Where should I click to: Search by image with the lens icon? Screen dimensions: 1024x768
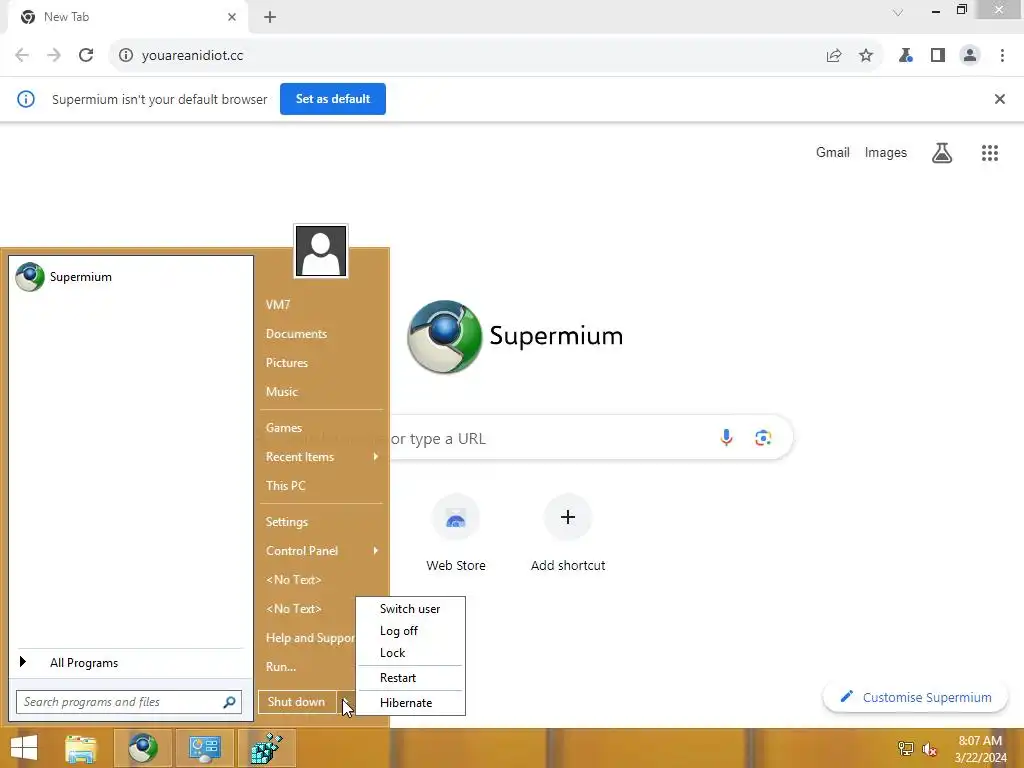[763, 438]
